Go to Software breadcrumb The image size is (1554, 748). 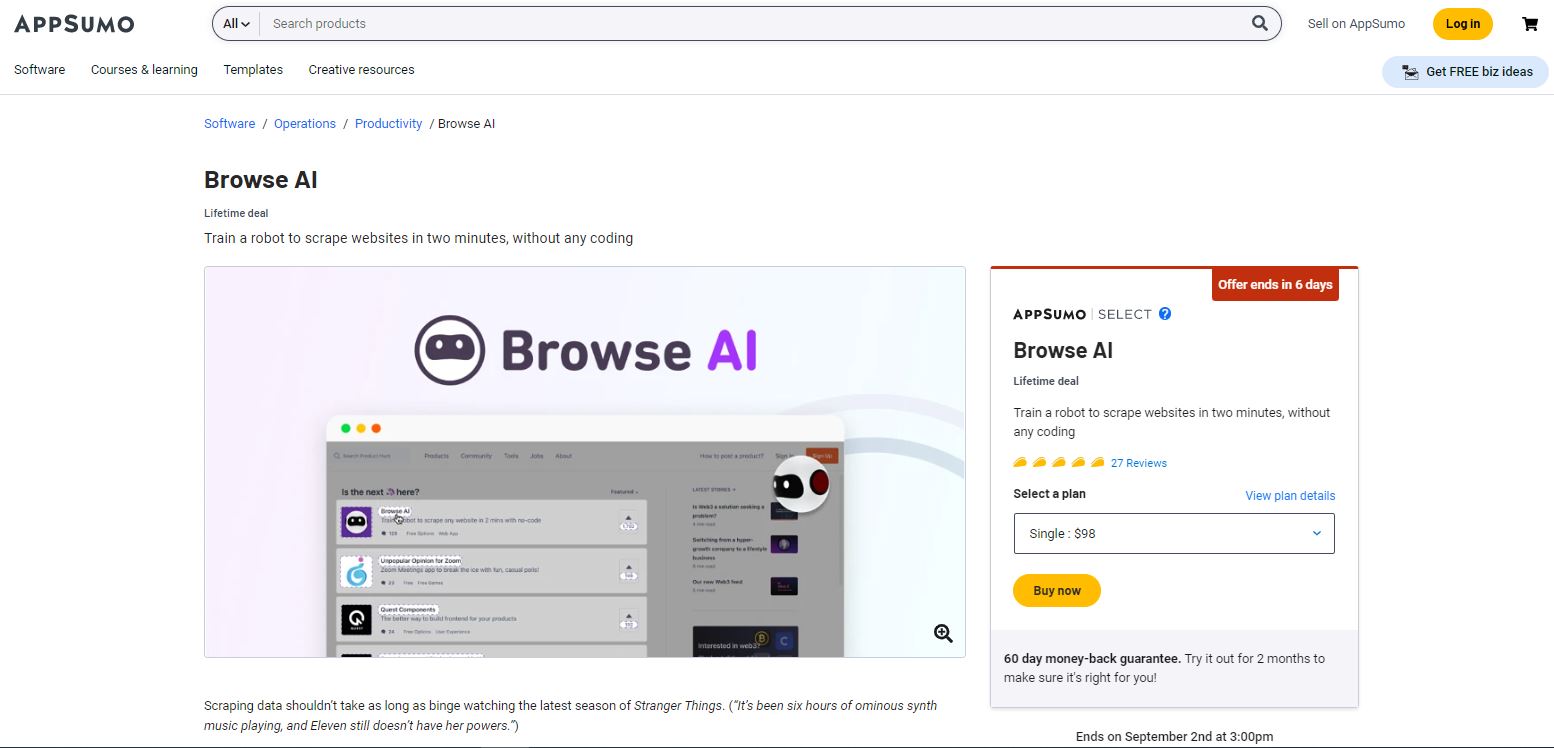coord(230,124)
